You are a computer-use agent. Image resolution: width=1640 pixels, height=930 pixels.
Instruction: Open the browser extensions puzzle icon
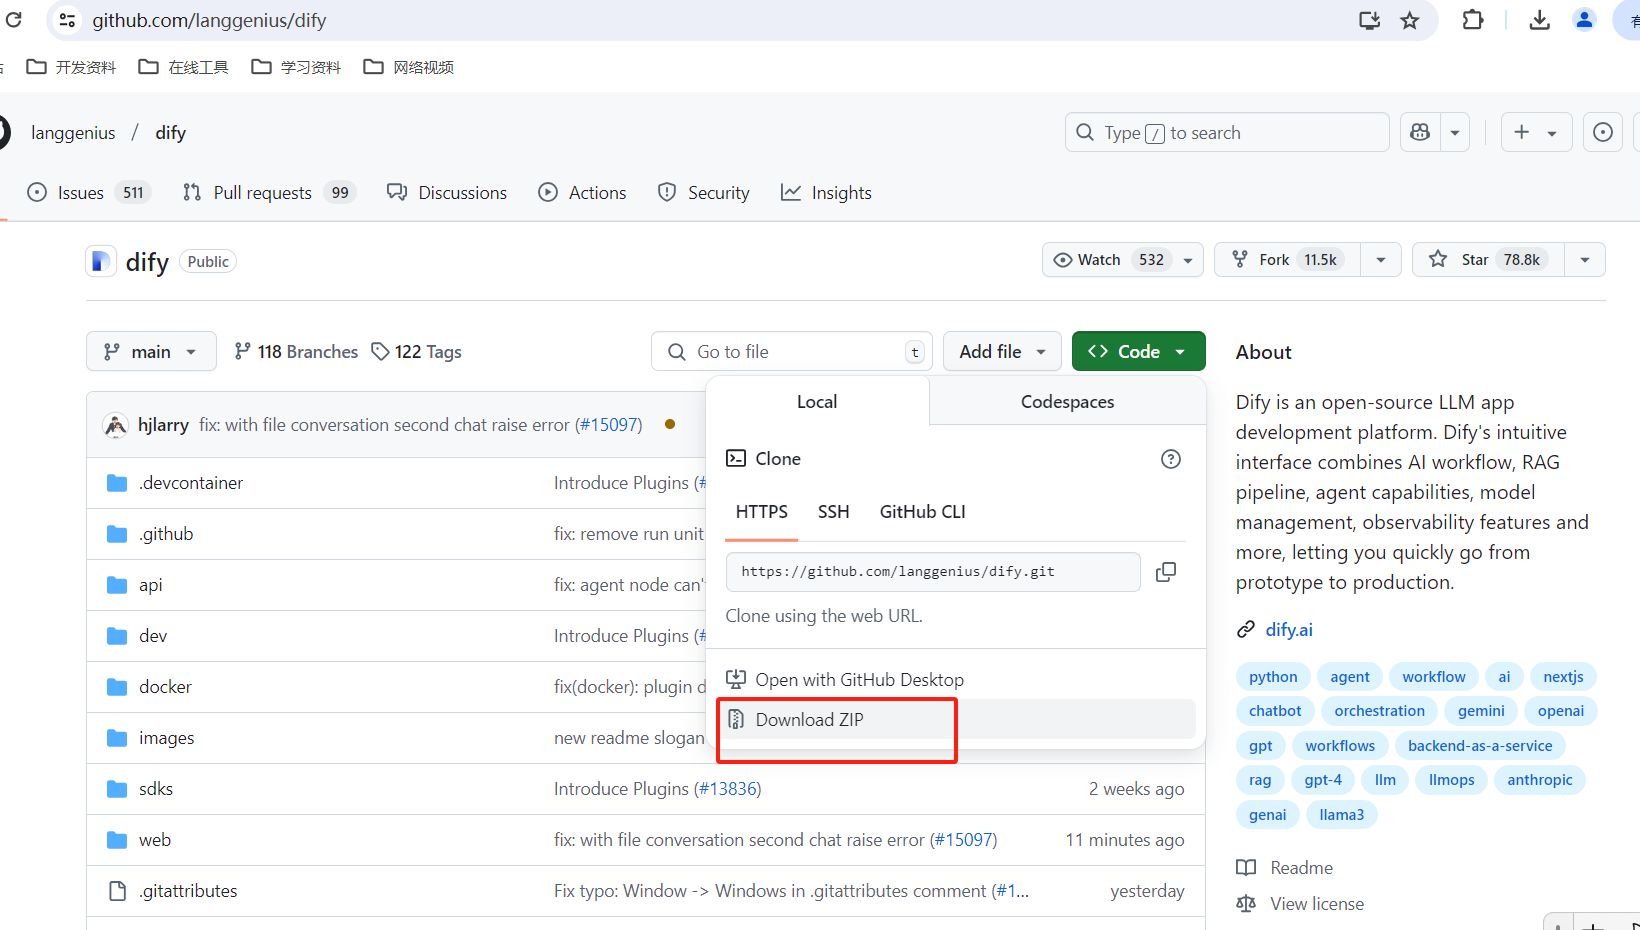tap(1473, 20)
